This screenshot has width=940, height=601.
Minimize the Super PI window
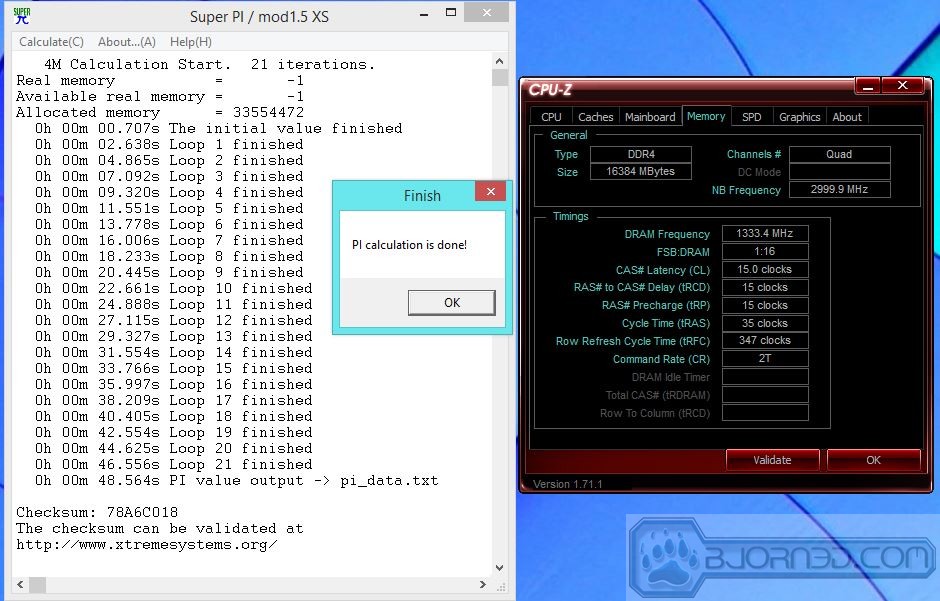point(424,14)
